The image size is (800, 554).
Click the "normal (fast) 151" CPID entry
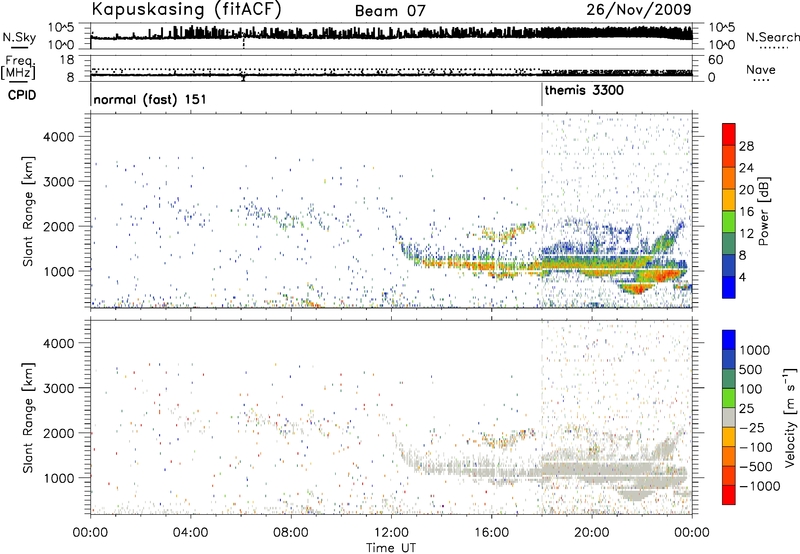pos(150,99)
